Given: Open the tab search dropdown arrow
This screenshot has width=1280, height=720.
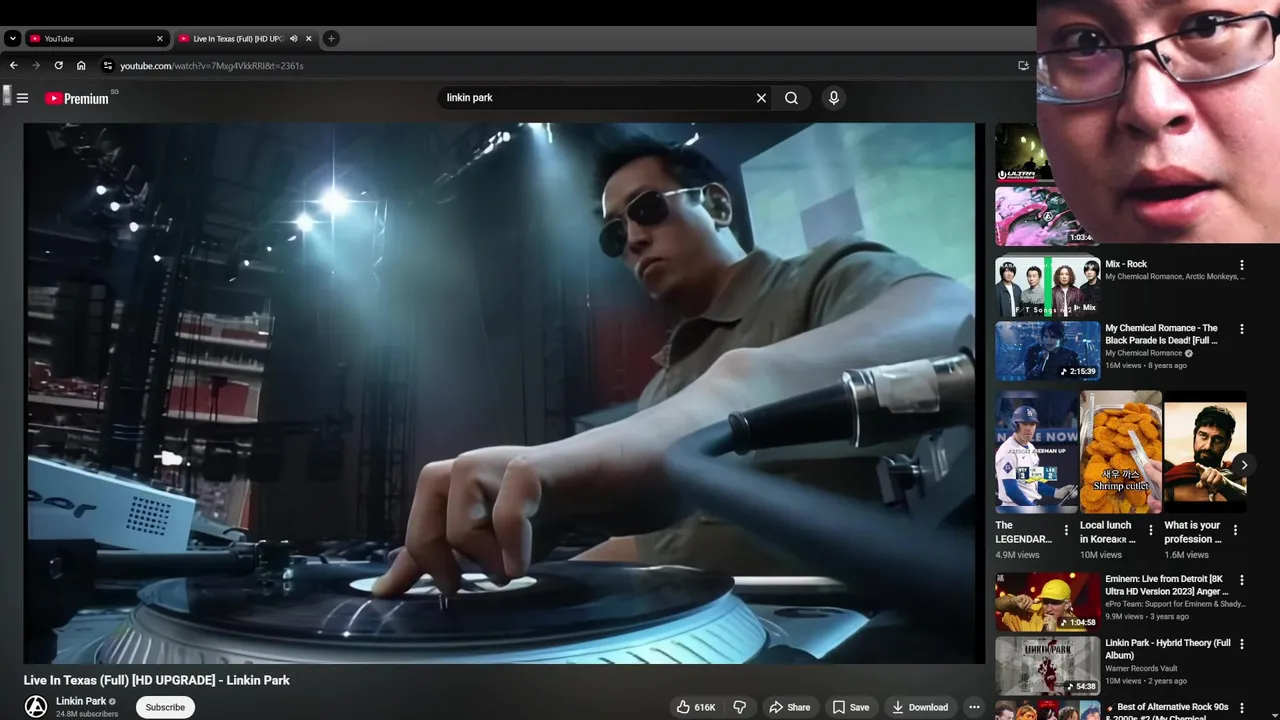Looking at the screenshot, I should [x=12, y=39].
